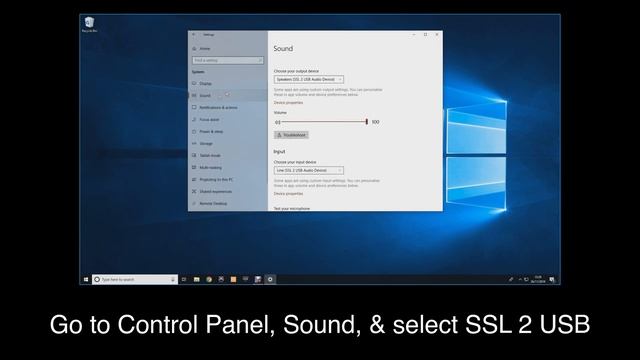Minimize the Settings window

point(414,35)
